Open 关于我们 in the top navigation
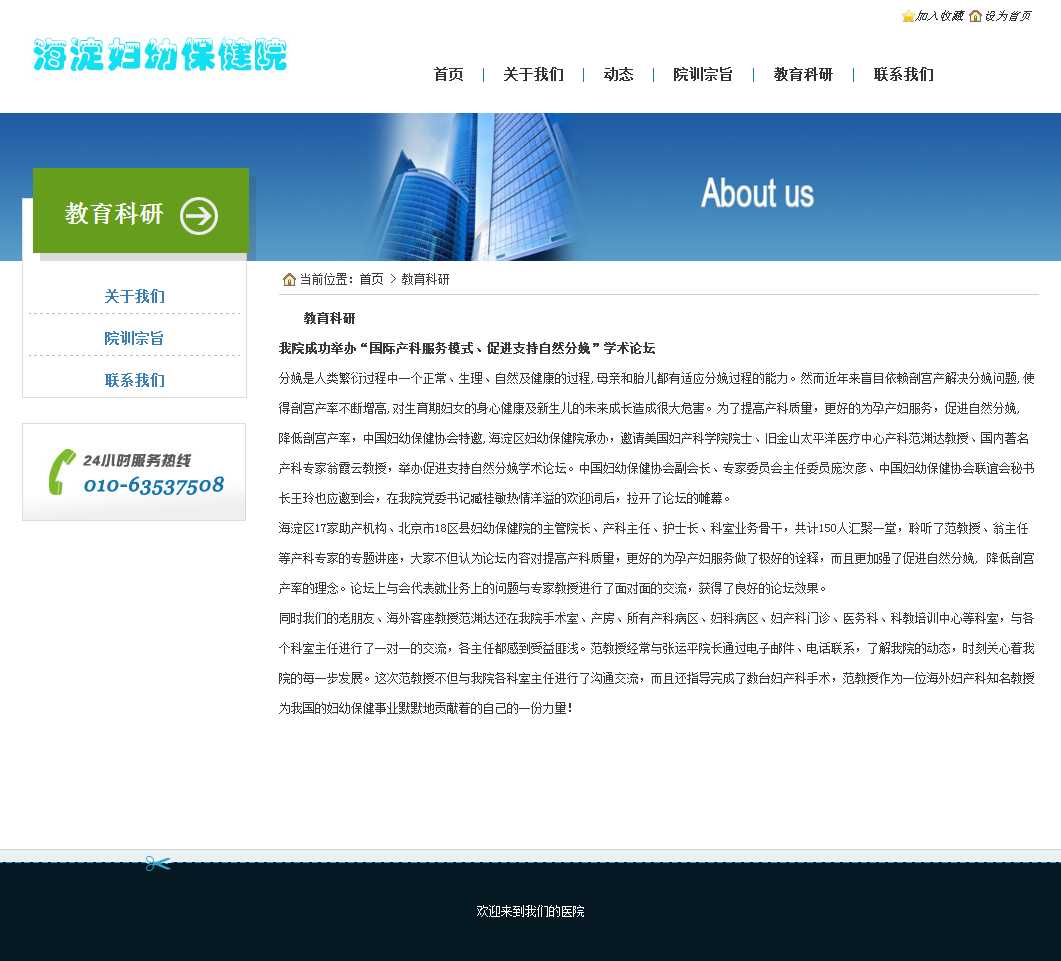This screenshot has height=961, width=1061. [x=533, y=75]
